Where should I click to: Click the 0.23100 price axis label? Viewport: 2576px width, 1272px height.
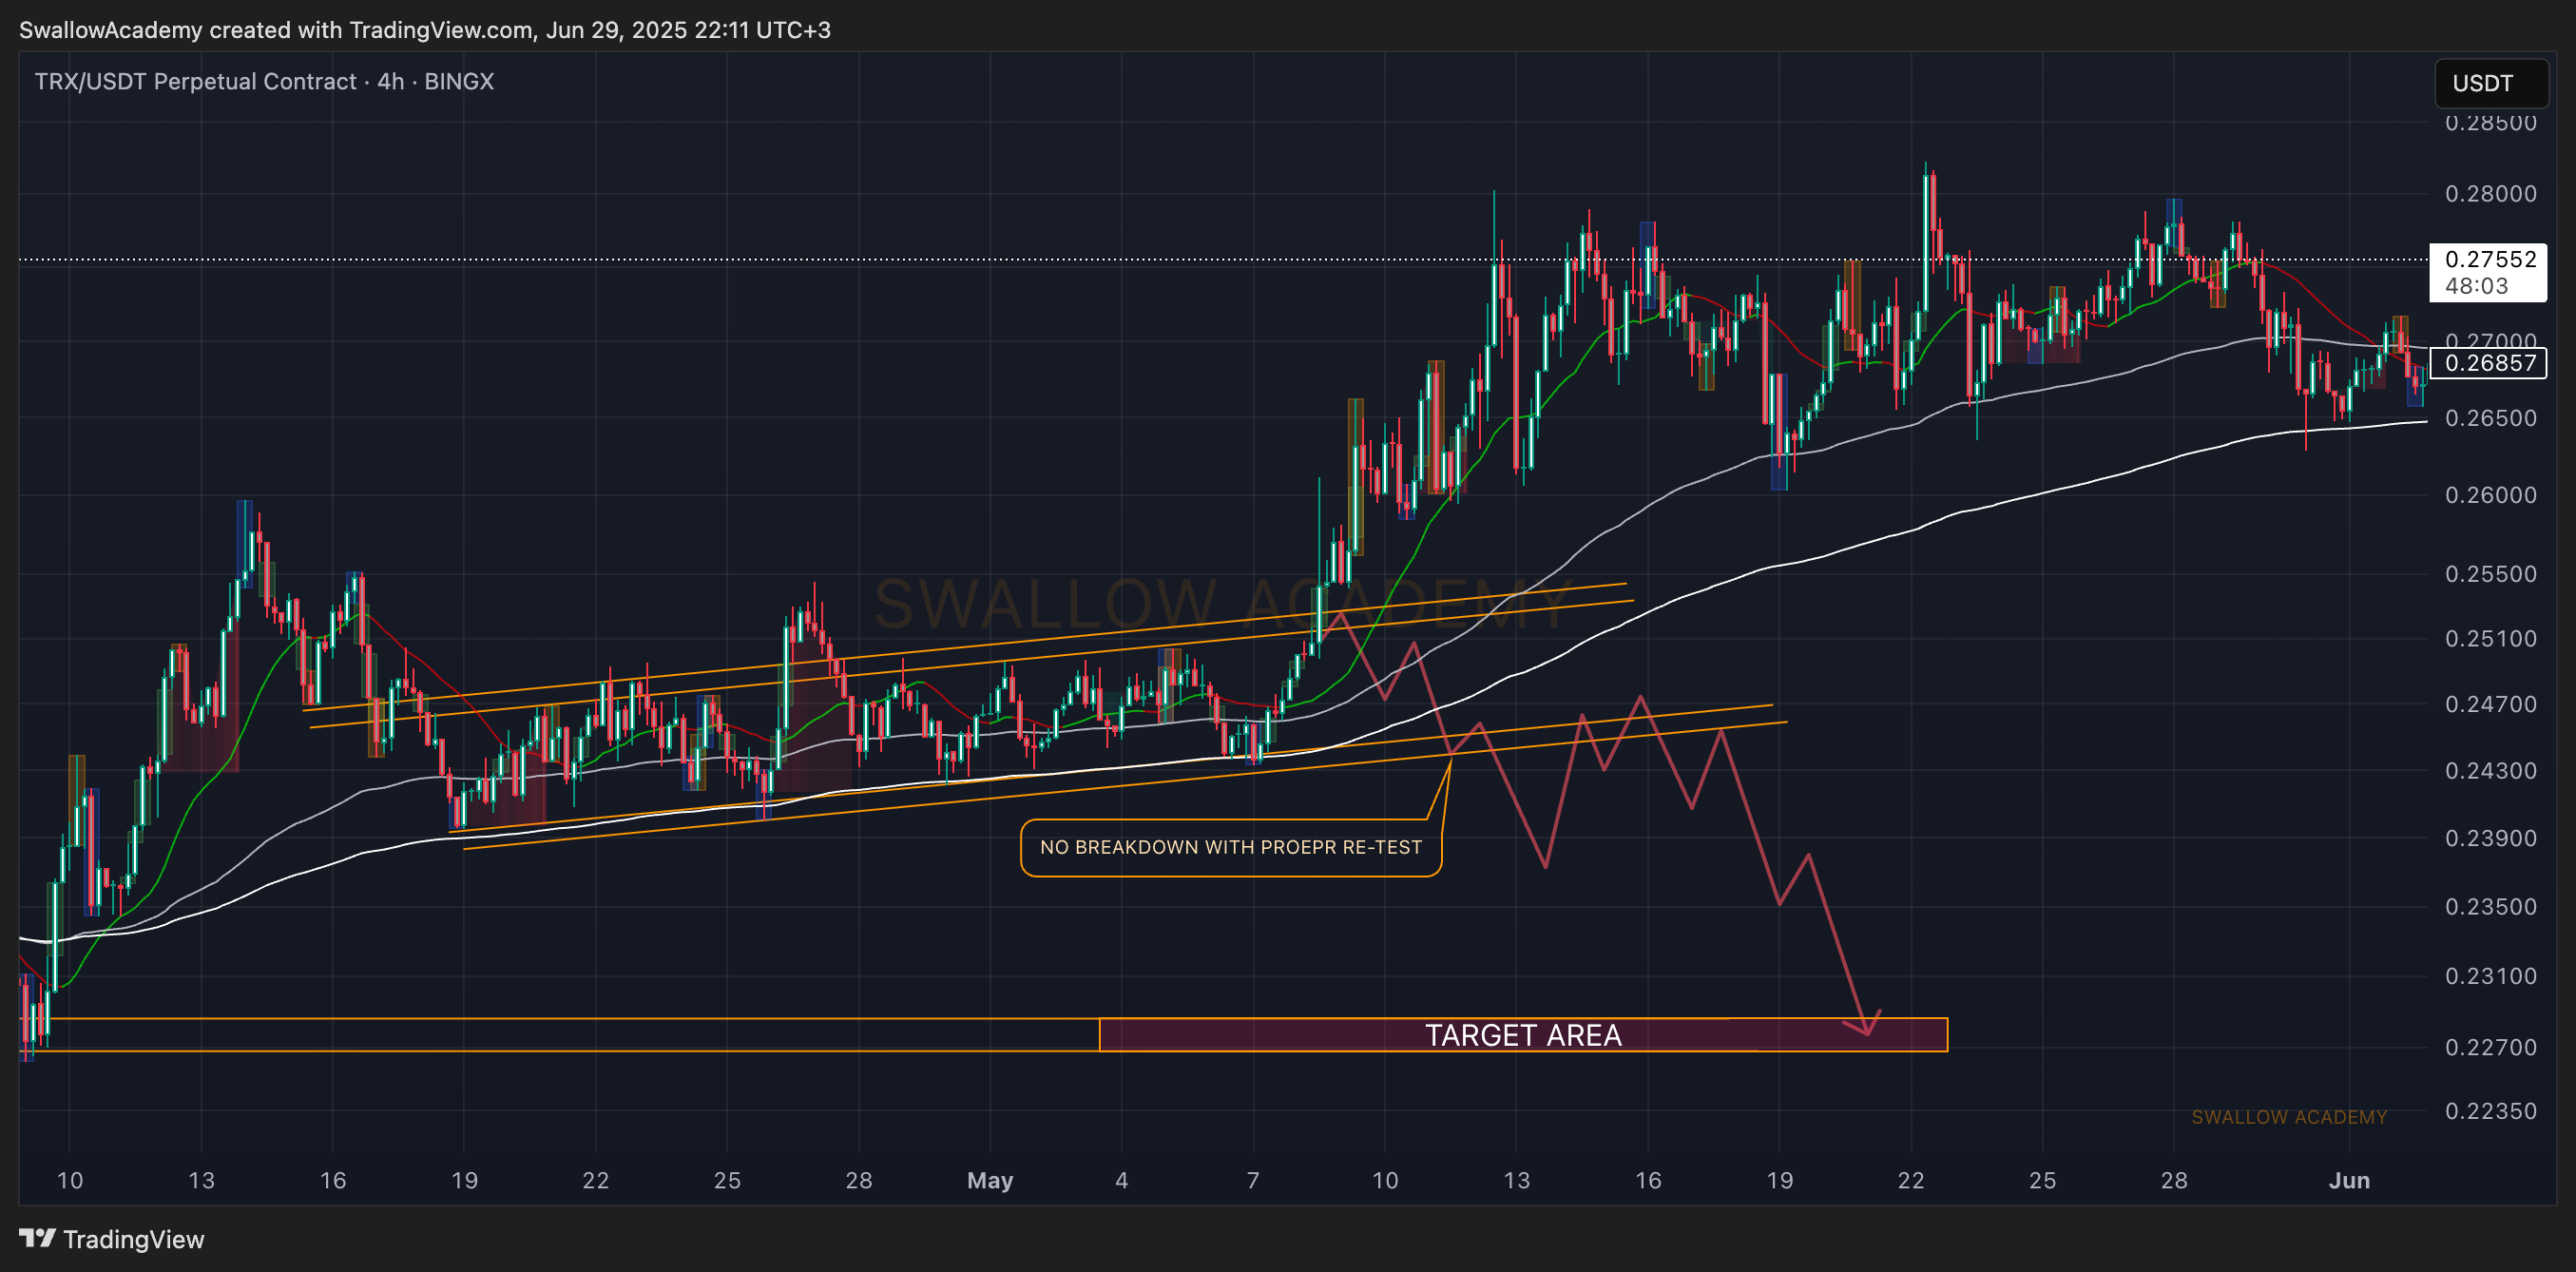[x=2490, y=976]
